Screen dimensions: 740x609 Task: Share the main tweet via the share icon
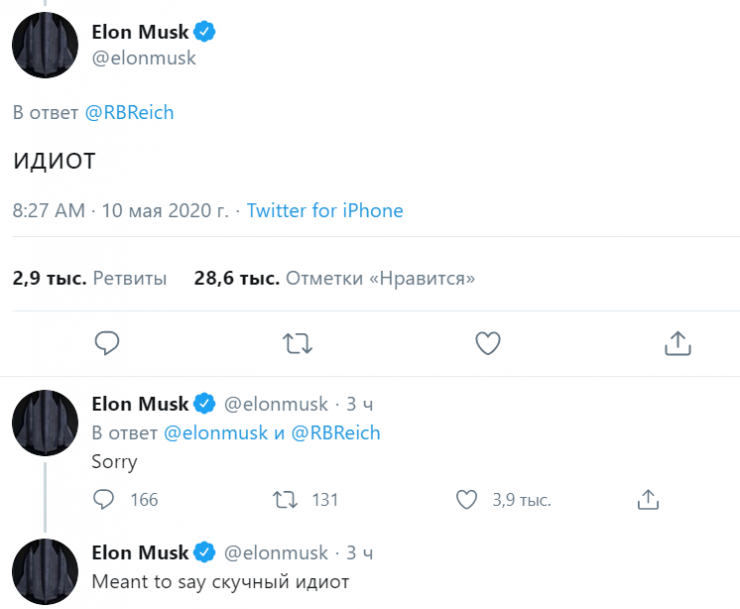pyautogui.click(x=678, y=344)
